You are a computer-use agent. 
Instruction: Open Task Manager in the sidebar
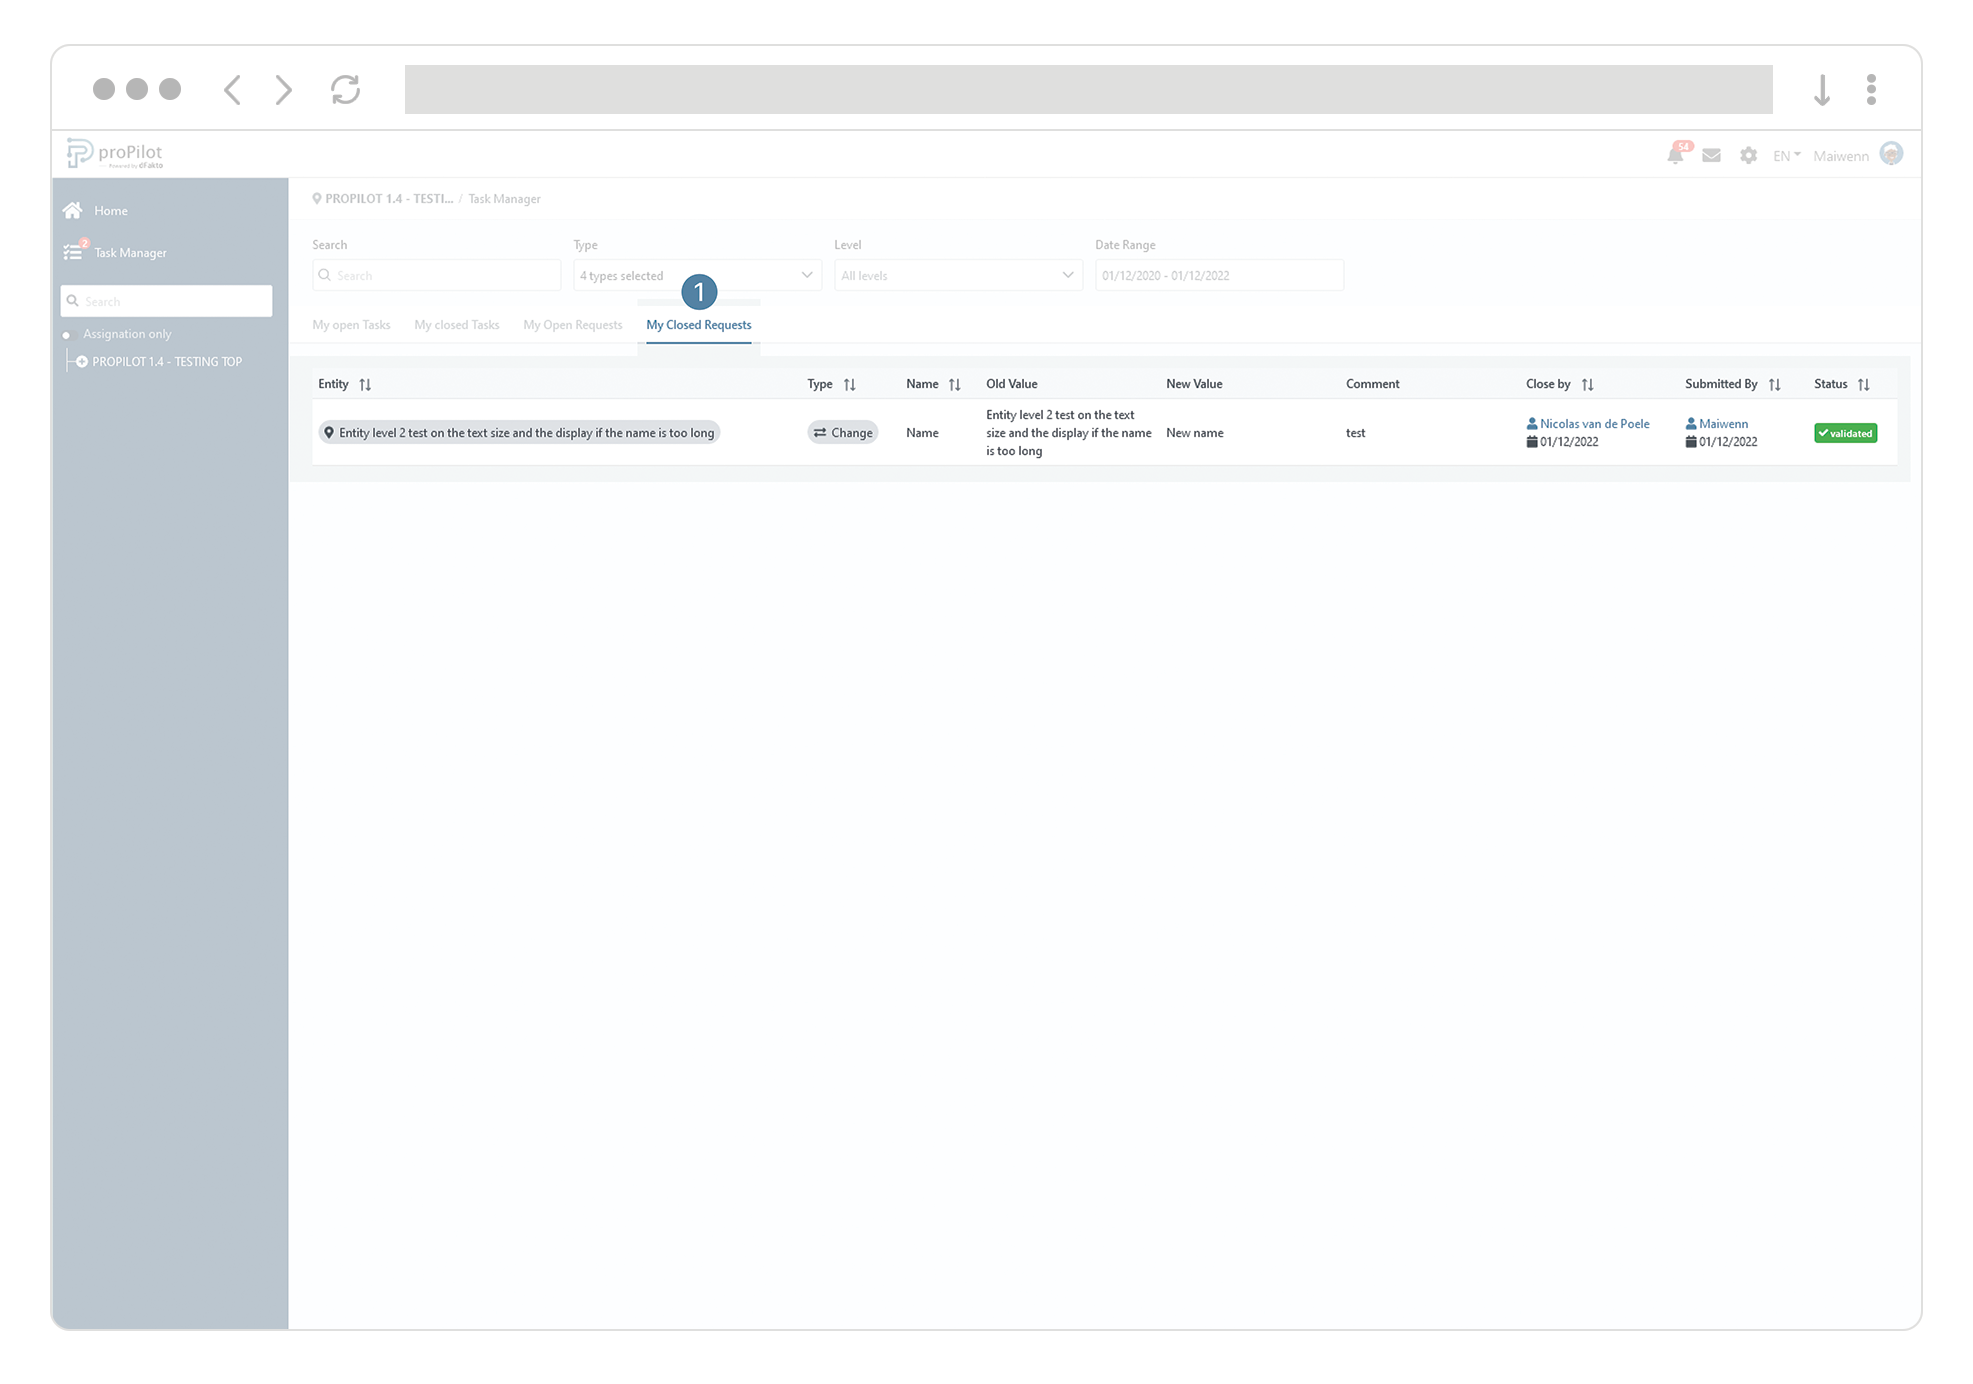tap(130, 253)
